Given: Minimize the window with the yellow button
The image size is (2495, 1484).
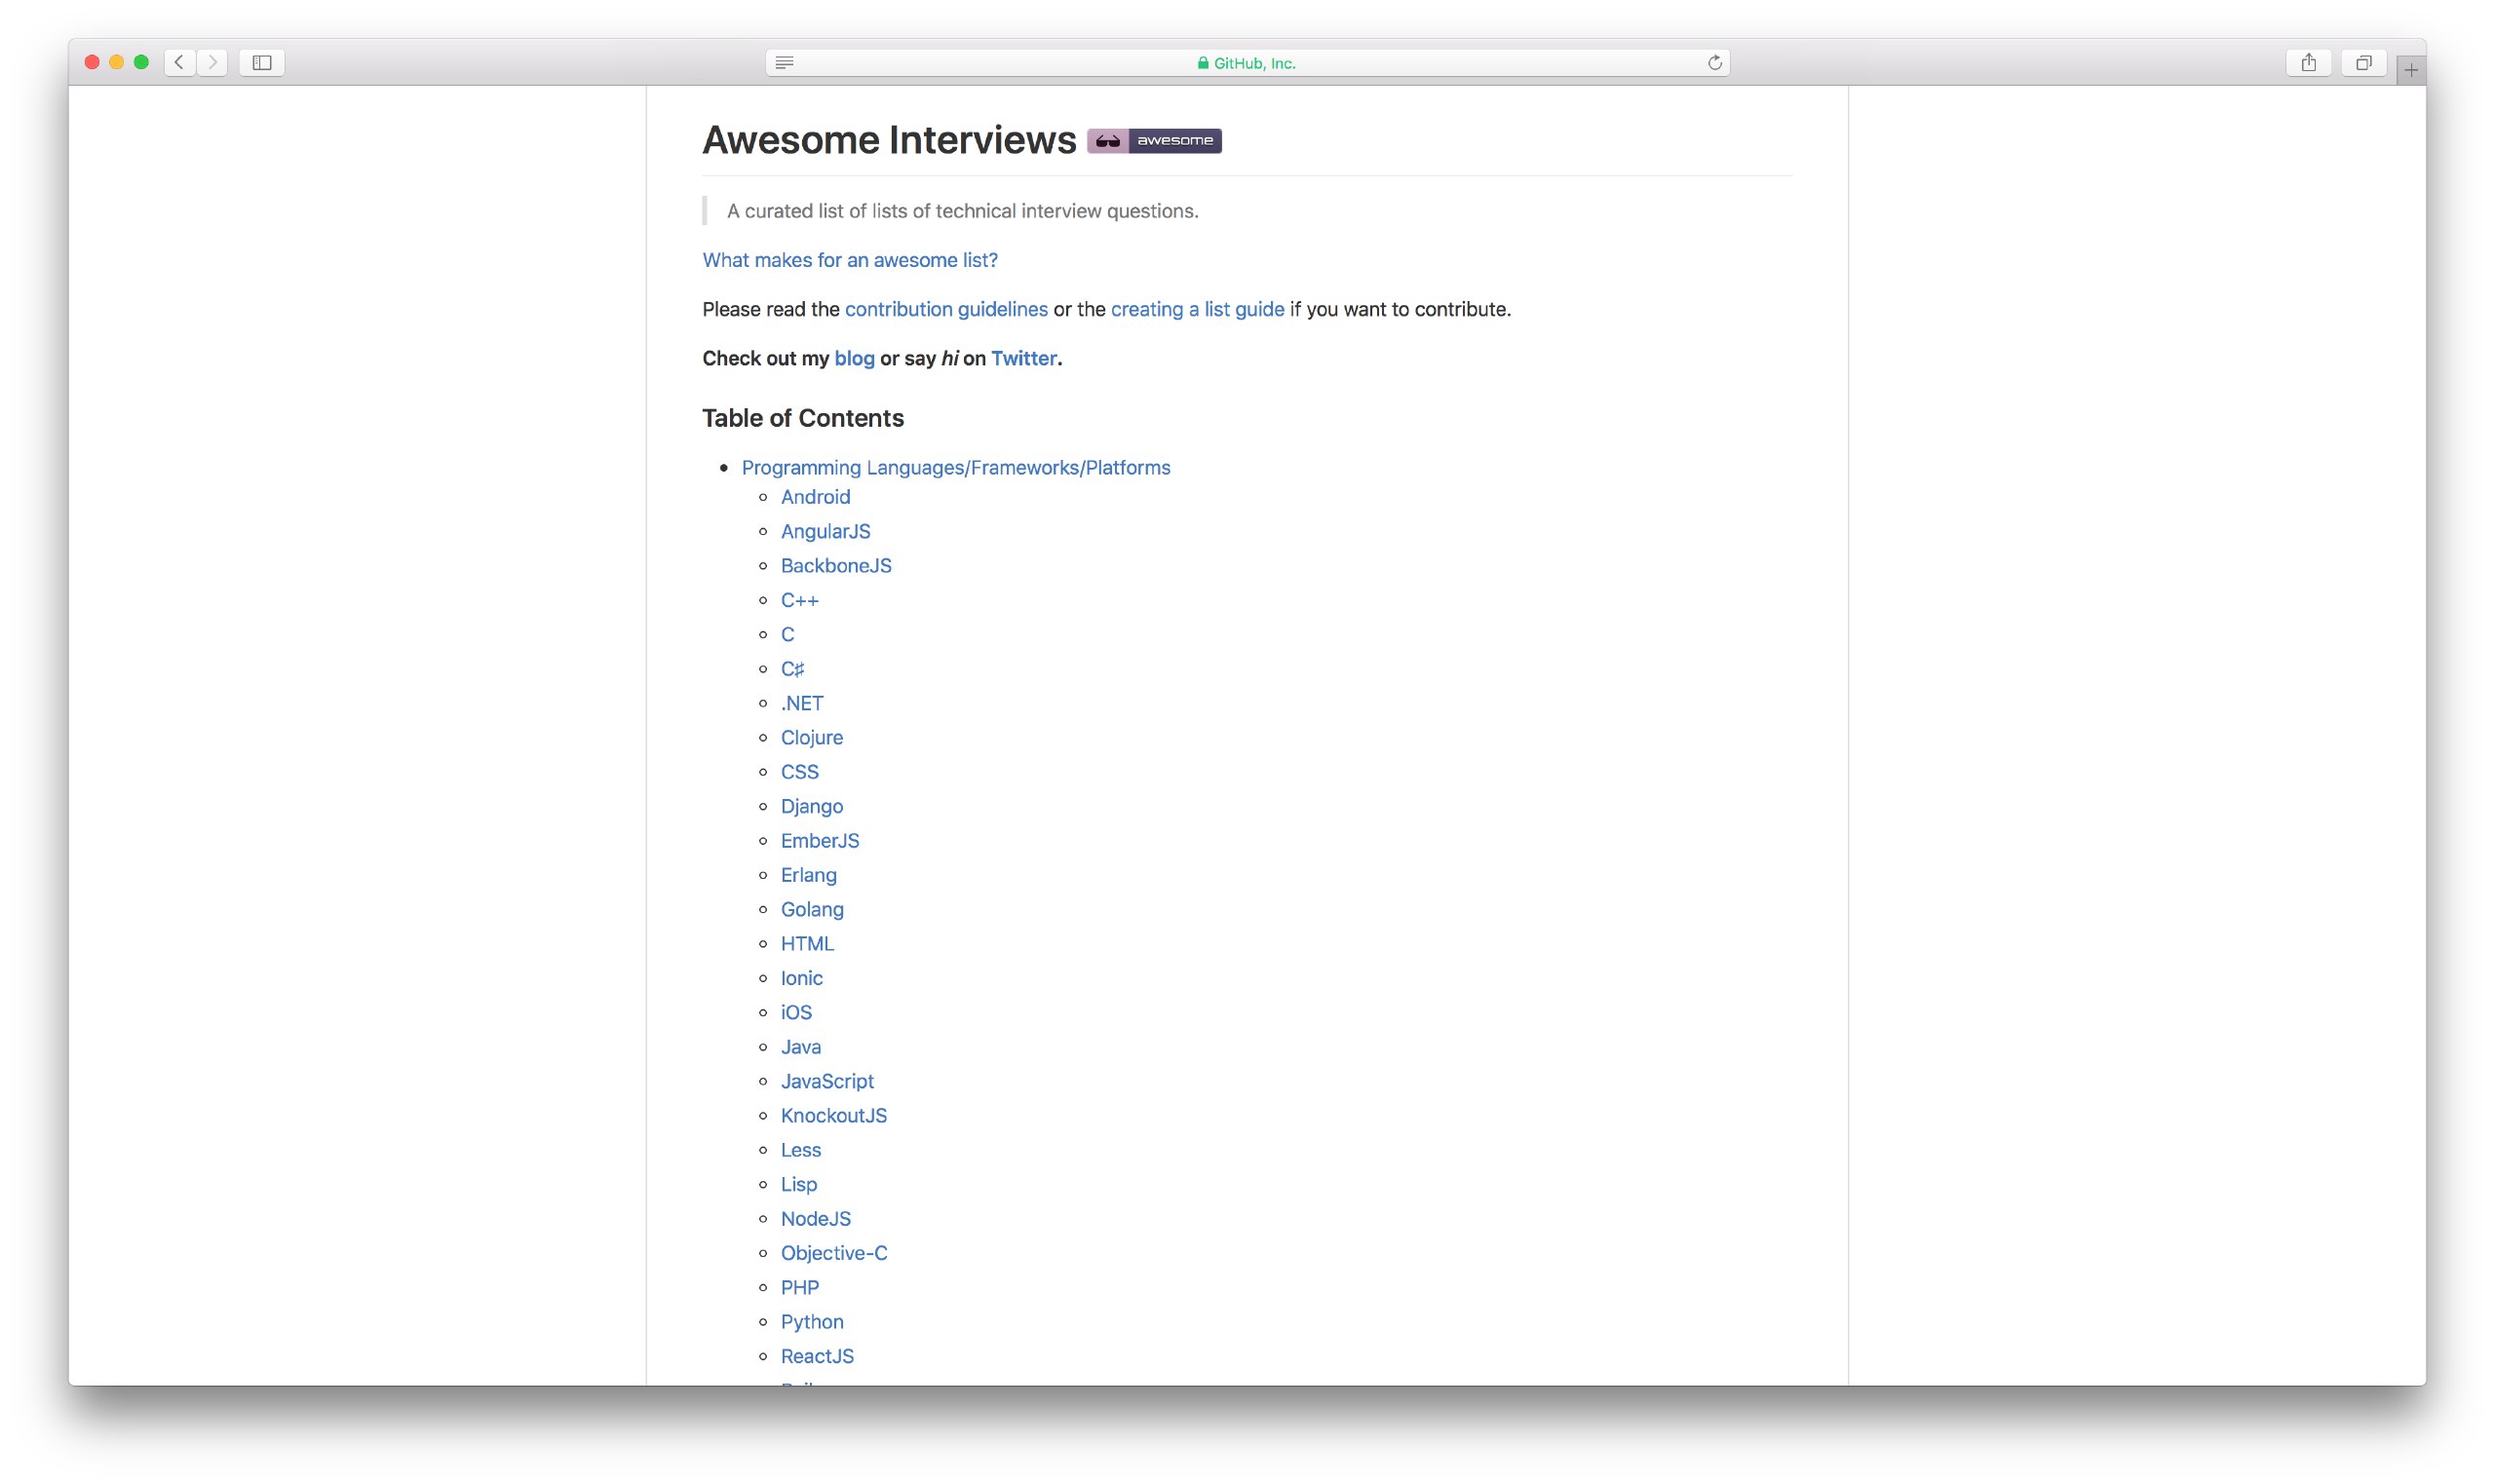Looking at the screenshot, I should point(117,62).
